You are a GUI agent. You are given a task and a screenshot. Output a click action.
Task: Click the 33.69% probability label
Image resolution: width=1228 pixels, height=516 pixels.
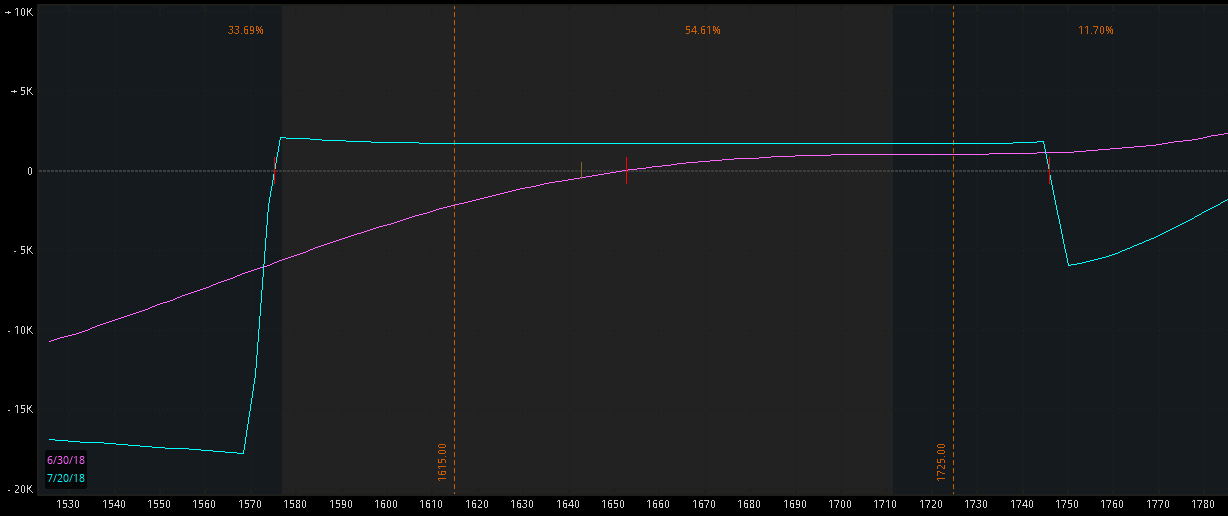click(246, 31)
